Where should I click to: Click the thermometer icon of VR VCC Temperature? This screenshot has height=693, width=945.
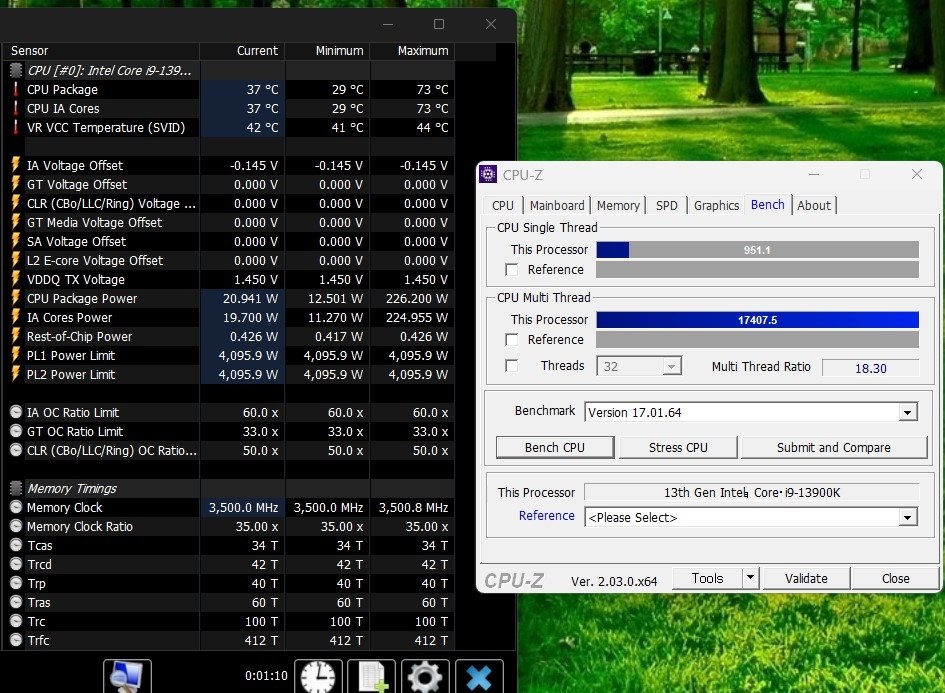[16, 128]
